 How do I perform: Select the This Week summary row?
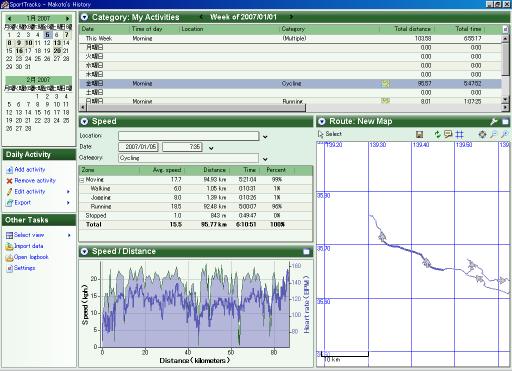pyautogui.click(x=290, y=39)
